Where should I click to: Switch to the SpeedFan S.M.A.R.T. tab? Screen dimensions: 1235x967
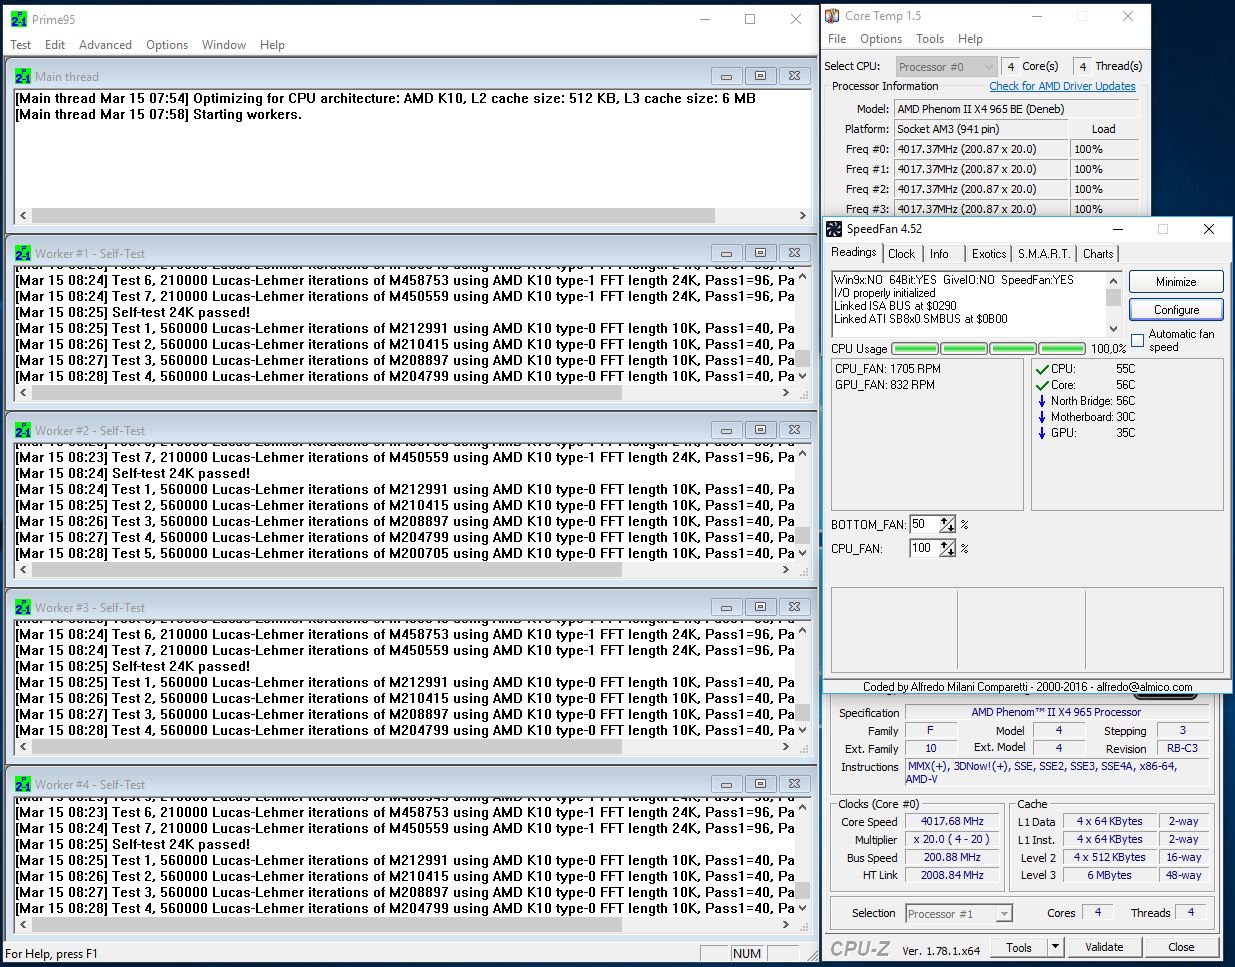tap(1044, 254)
